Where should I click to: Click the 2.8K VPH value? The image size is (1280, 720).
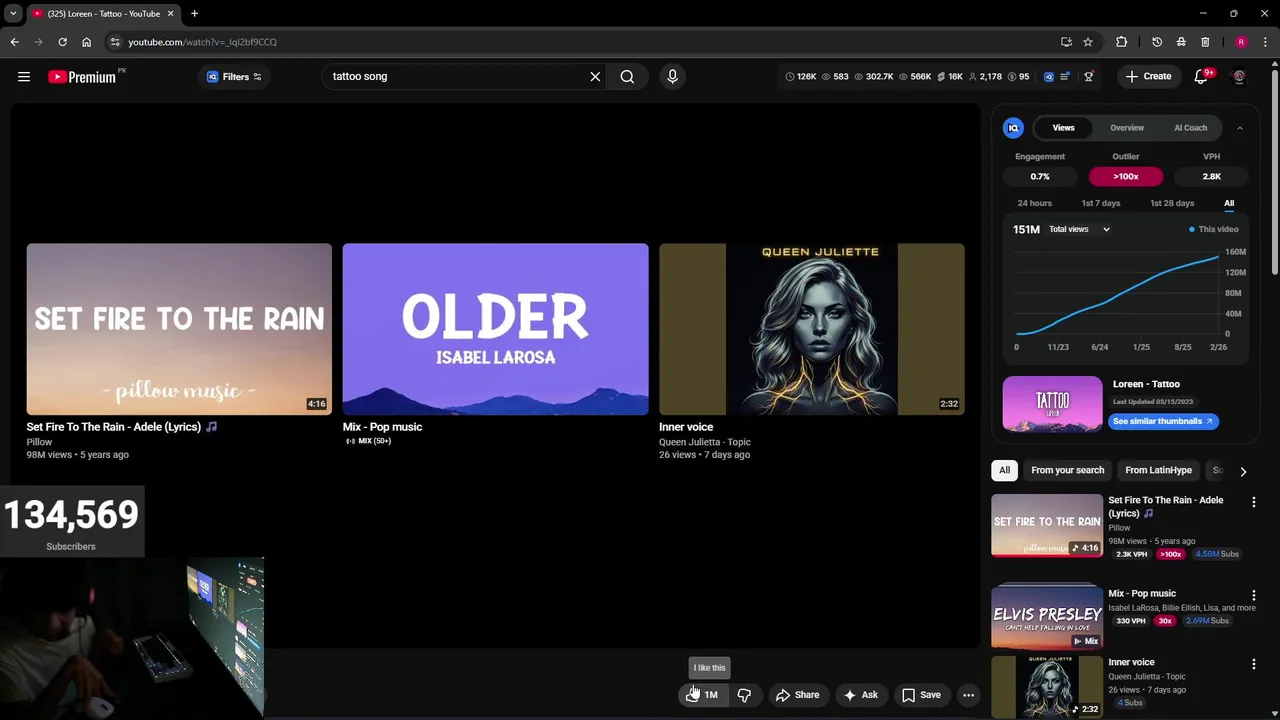(x=1211, y=177)
